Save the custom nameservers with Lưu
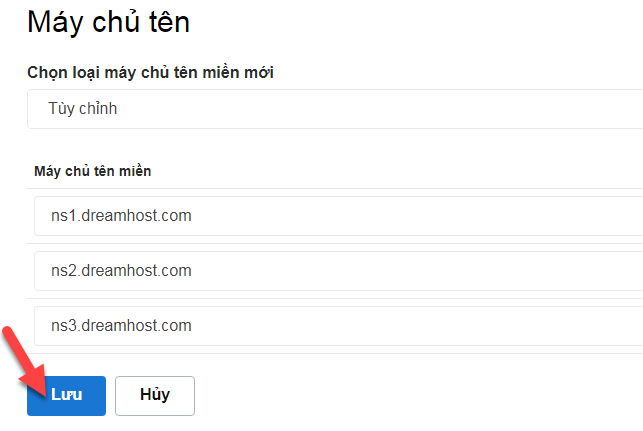Image resolution: width=643 pixels, height=431 pixels. 66,395
